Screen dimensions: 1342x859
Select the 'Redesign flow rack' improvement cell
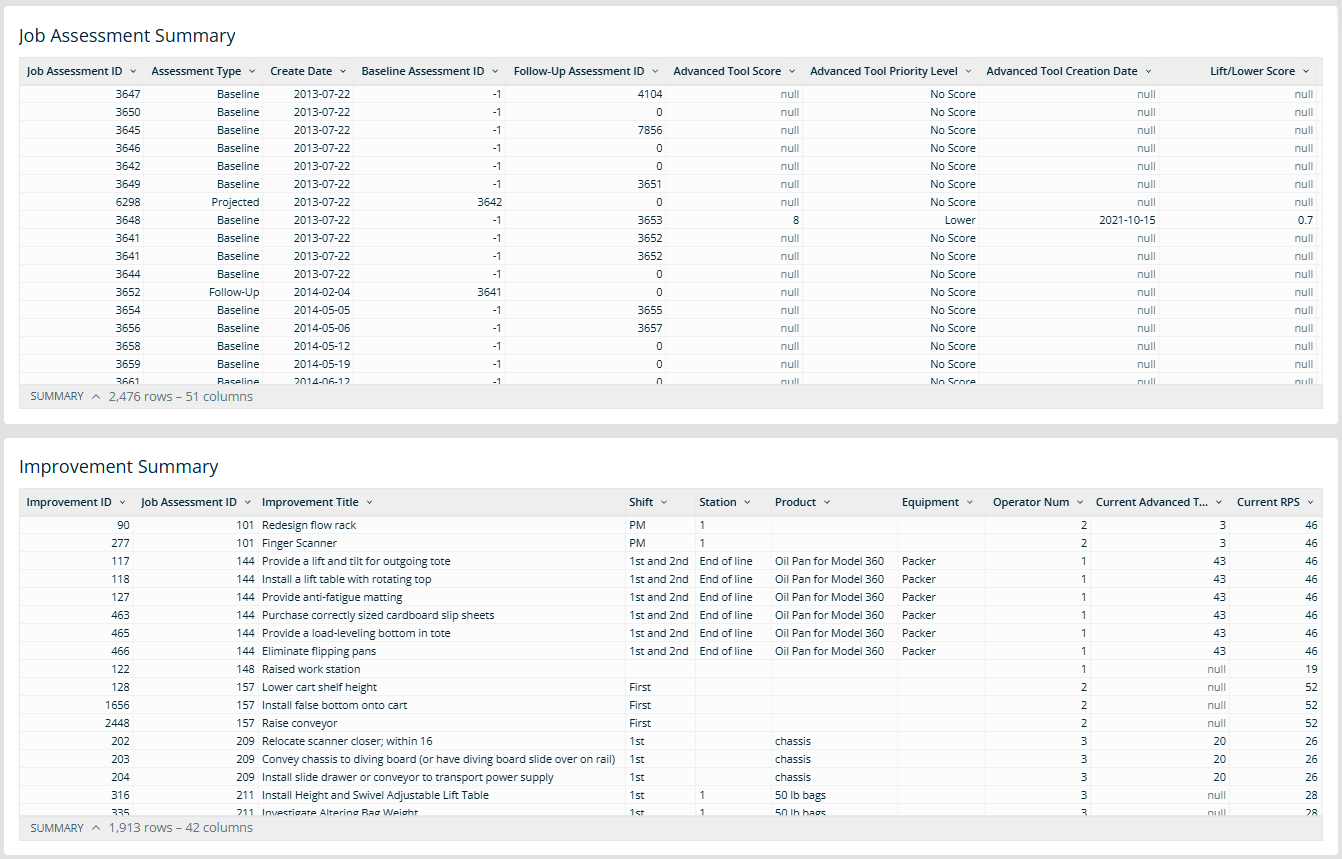click(309, 525)
